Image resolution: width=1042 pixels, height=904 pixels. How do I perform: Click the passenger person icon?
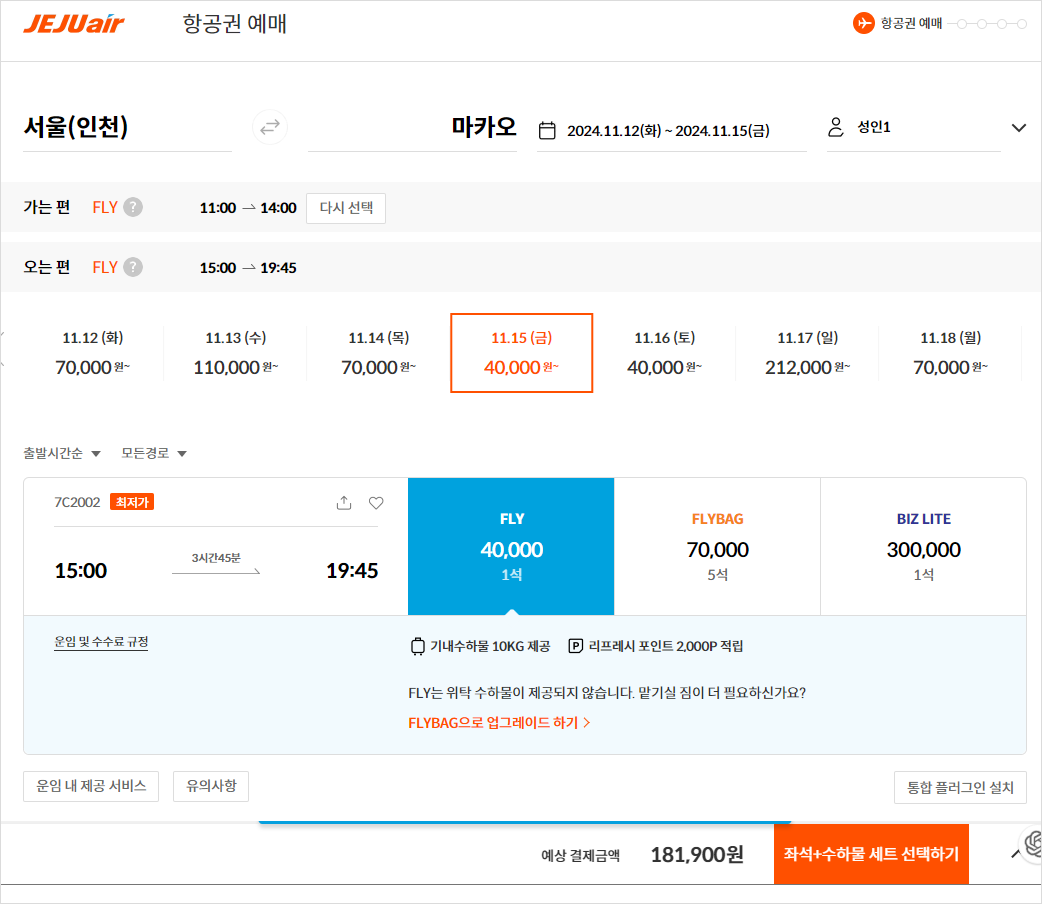tap(836, 128)
